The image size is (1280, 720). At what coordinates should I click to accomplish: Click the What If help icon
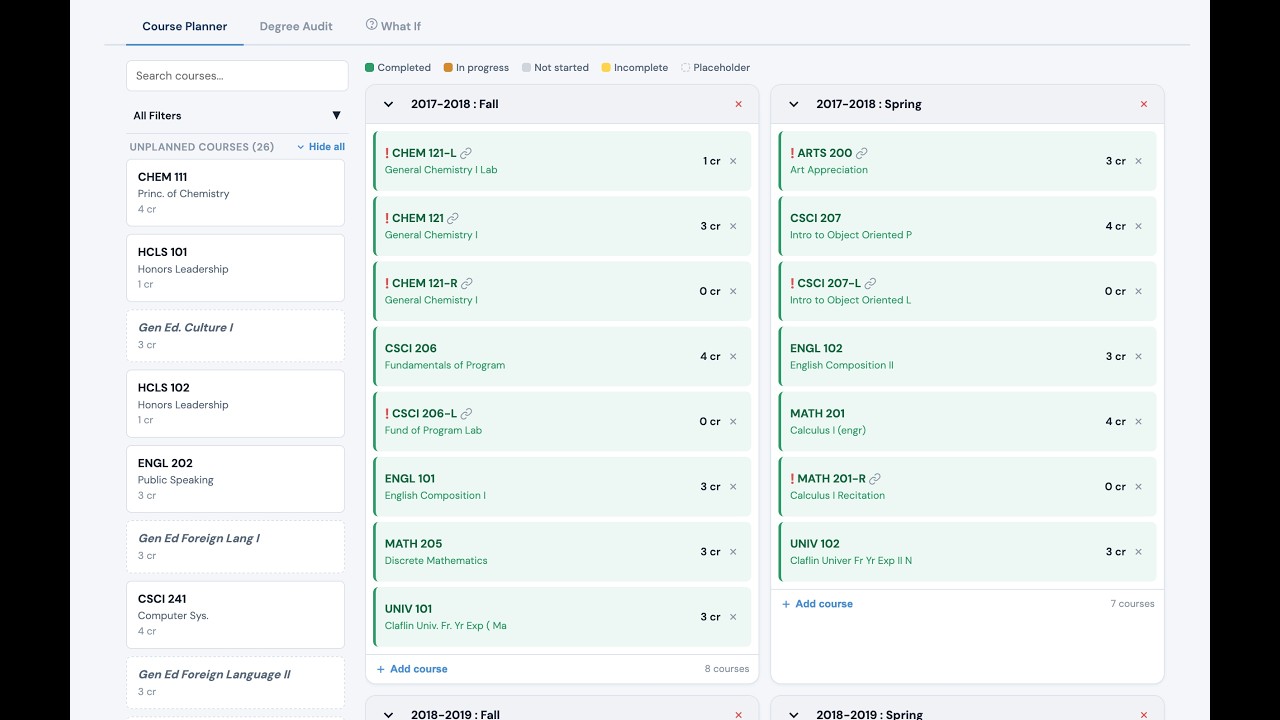point(371,25)
